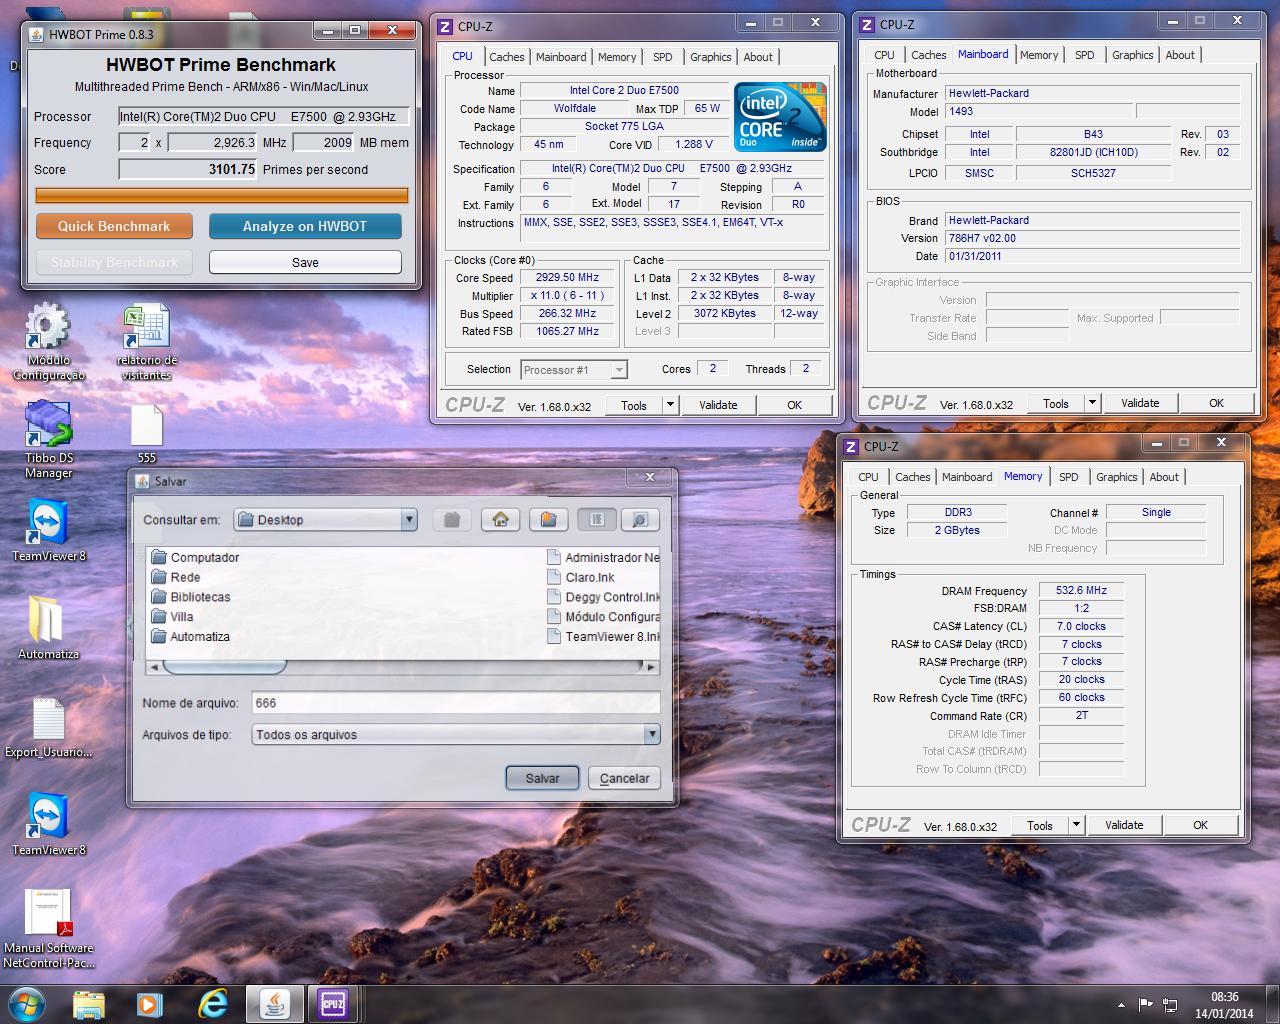
Task: Click OK in the CPU-Z Mainboard window
Action: 1216,403
